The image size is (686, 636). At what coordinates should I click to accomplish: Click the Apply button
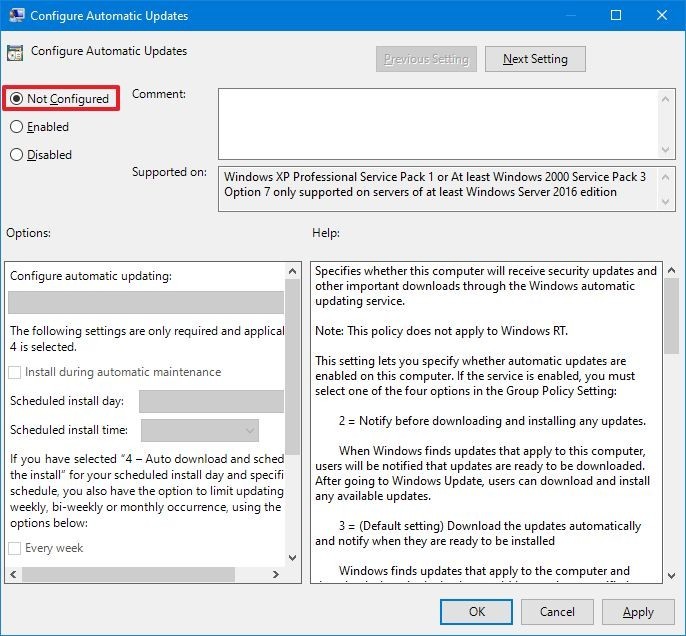(x=638, y=612)
